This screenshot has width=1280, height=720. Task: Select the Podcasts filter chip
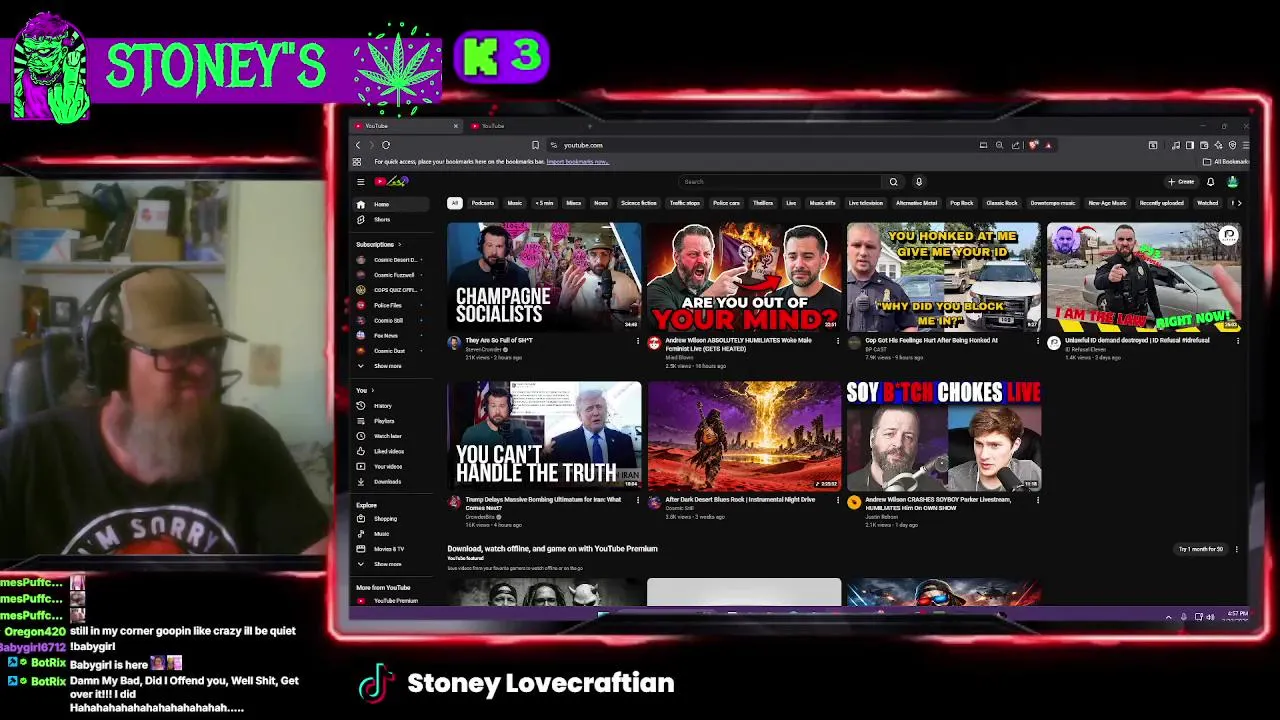[483, 203]
